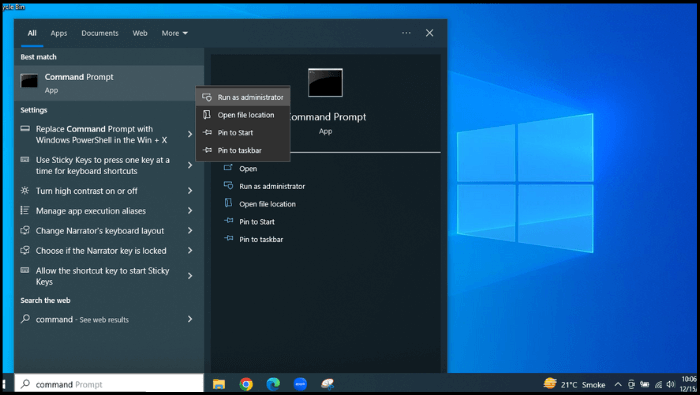700x395 pixels.
Task: Launch Microsoft Edge from the taskbar
Action: 273,384
